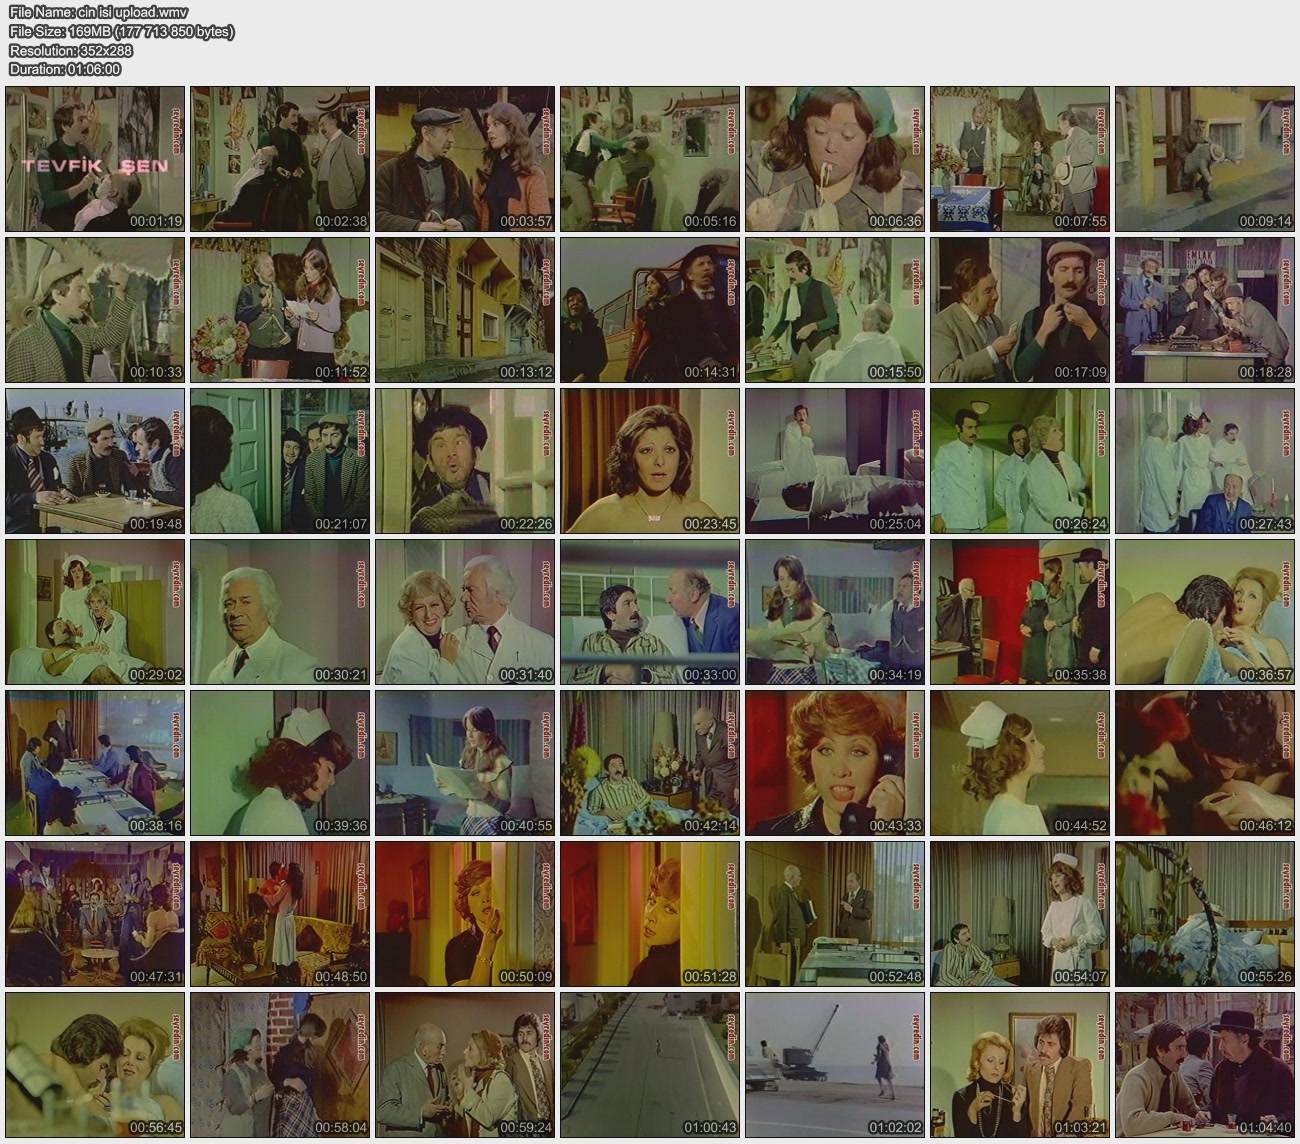This screenshot has height=1144, width=1300.
Task: Click the frame stamped 00:13:12
Action: [x=465, y=310]
